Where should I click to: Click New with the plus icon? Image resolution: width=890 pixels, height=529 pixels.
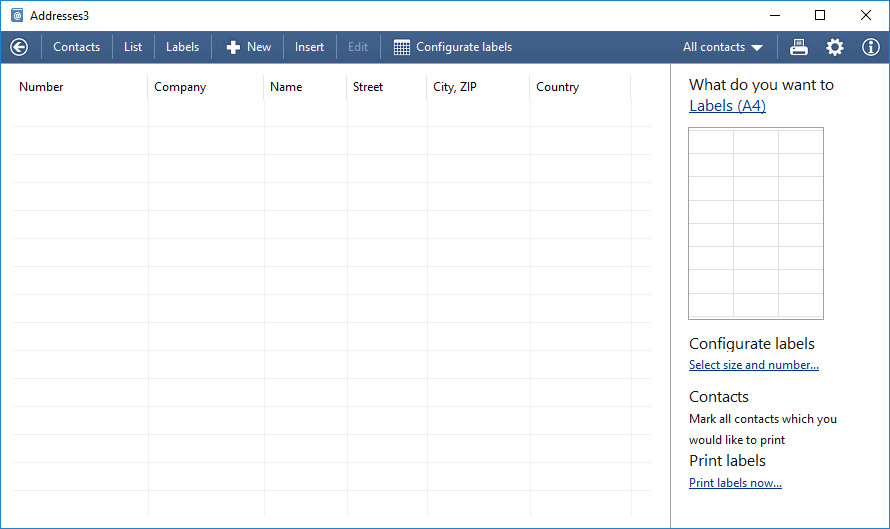(x=248, y=47)
